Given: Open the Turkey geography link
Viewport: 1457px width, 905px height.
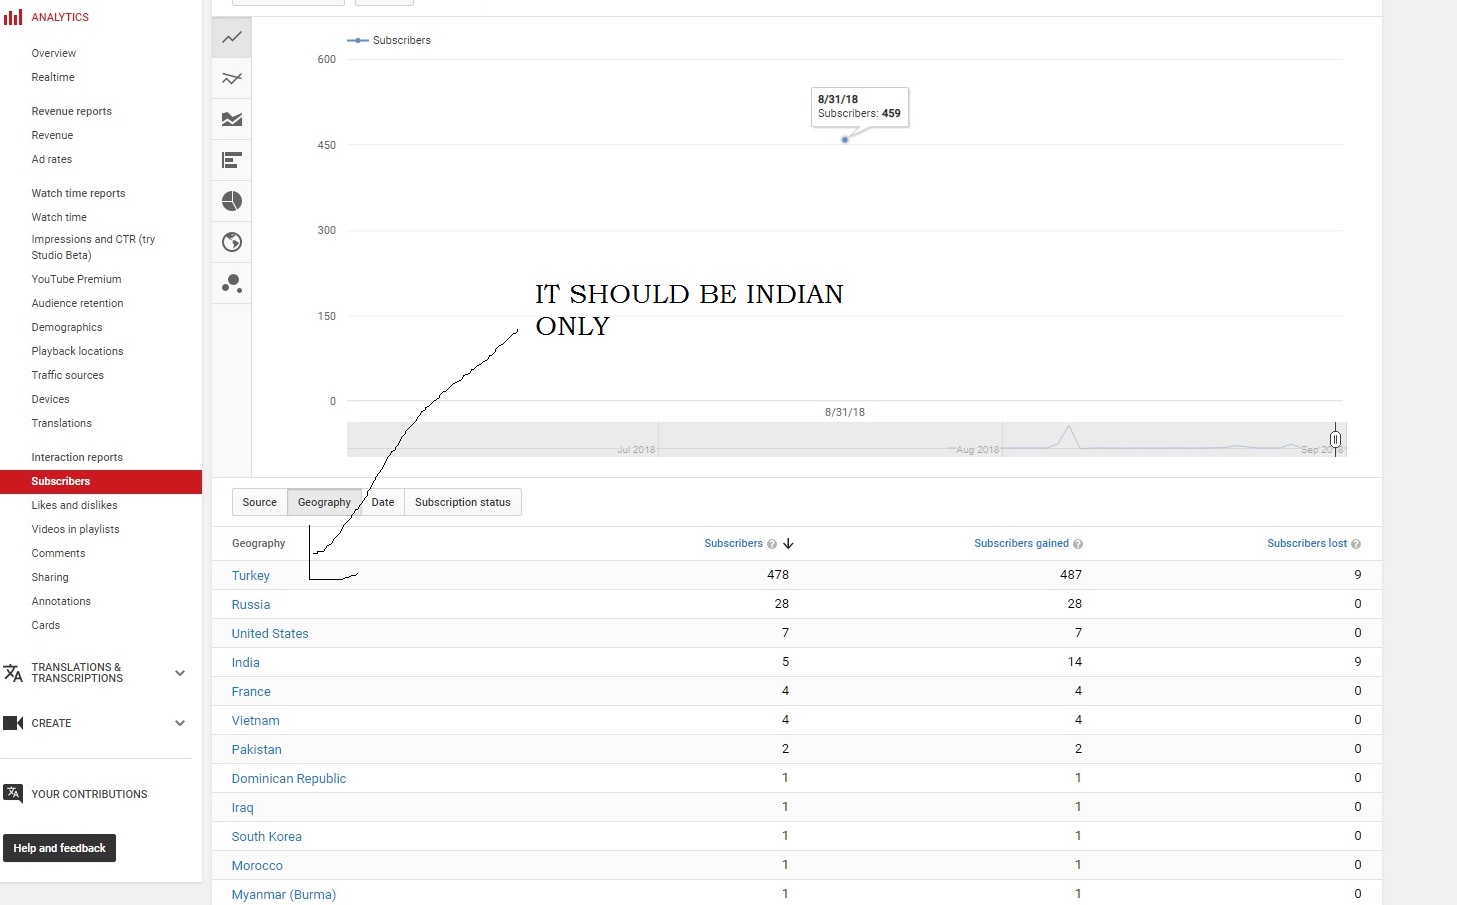Looking at the screenshot, I should coord(250,576).
